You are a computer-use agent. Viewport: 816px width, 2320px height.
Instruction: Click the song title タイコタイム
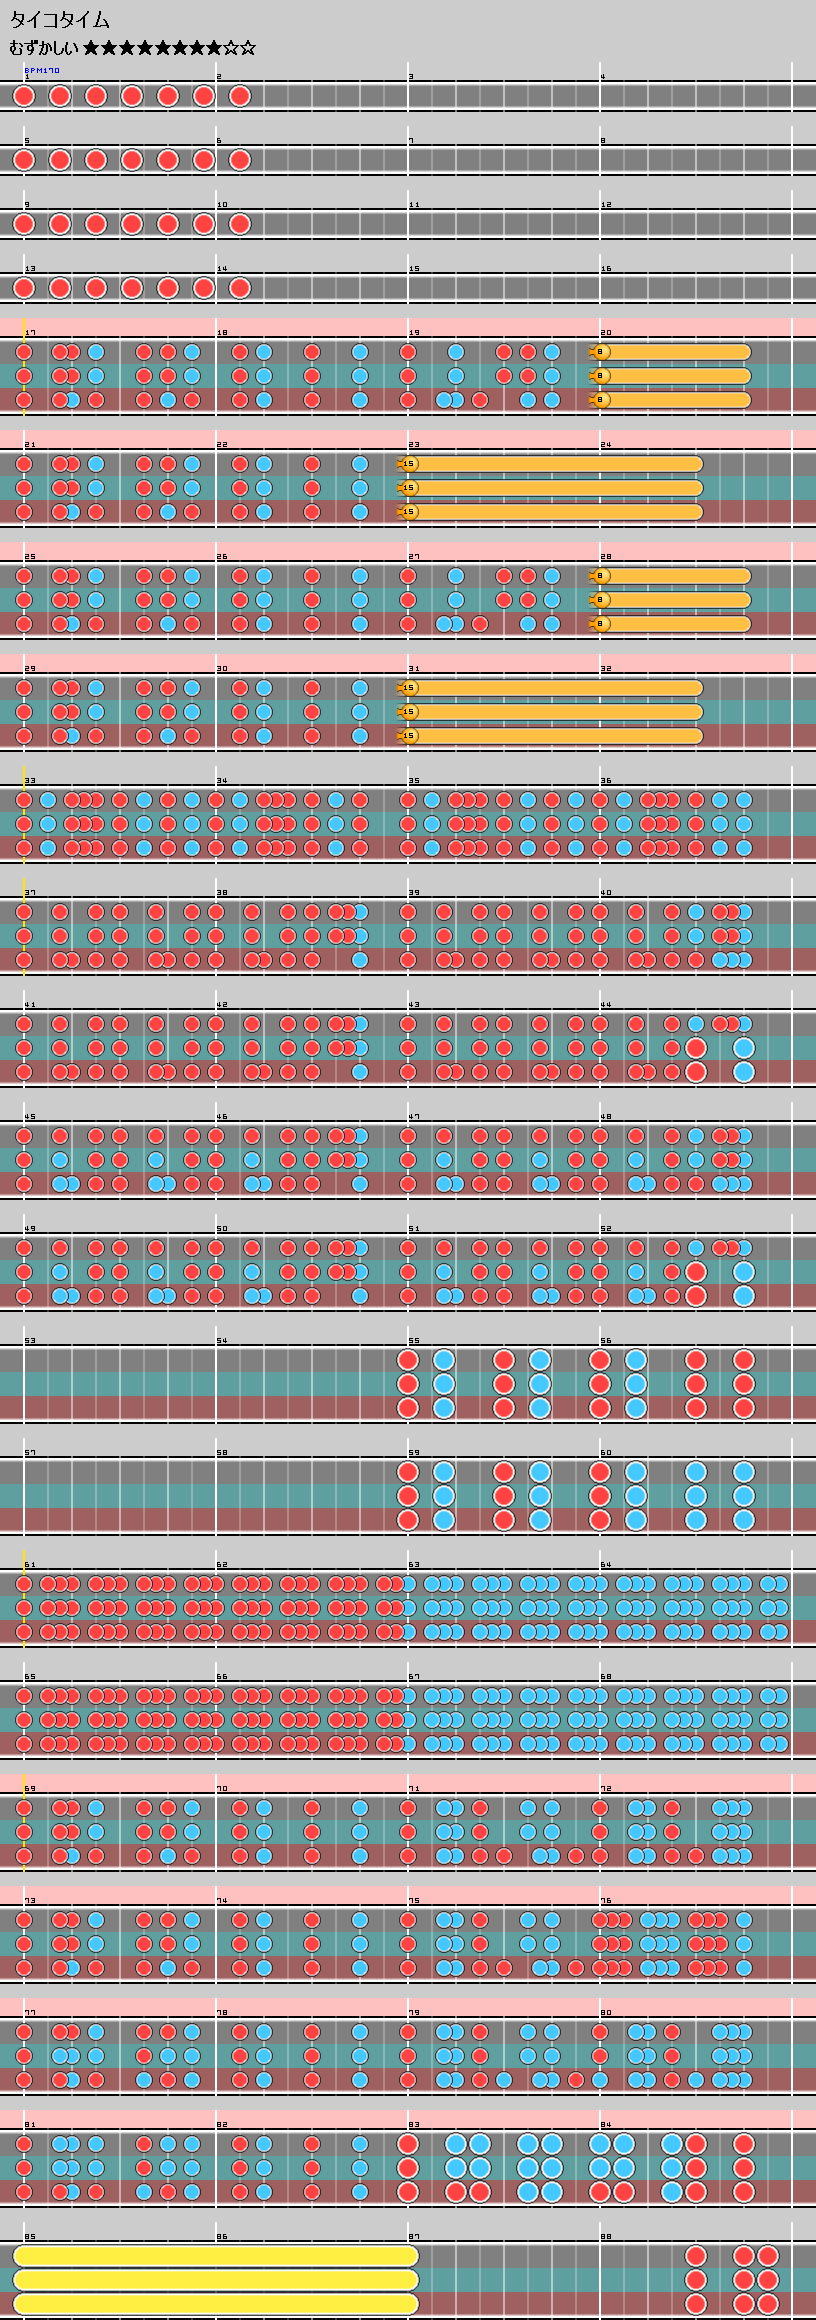click(60, 20)
